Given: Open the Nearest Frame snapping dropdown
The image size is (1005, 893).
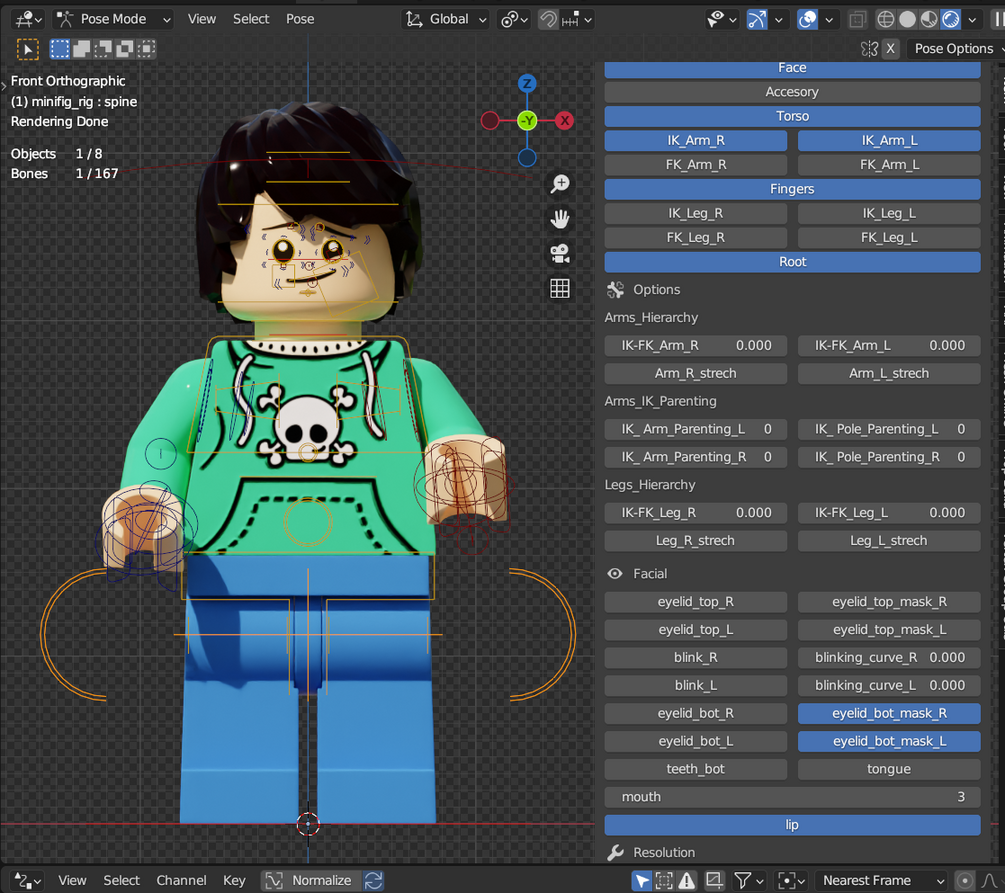Looking at the screenshot, I should (x=883, y=881).
